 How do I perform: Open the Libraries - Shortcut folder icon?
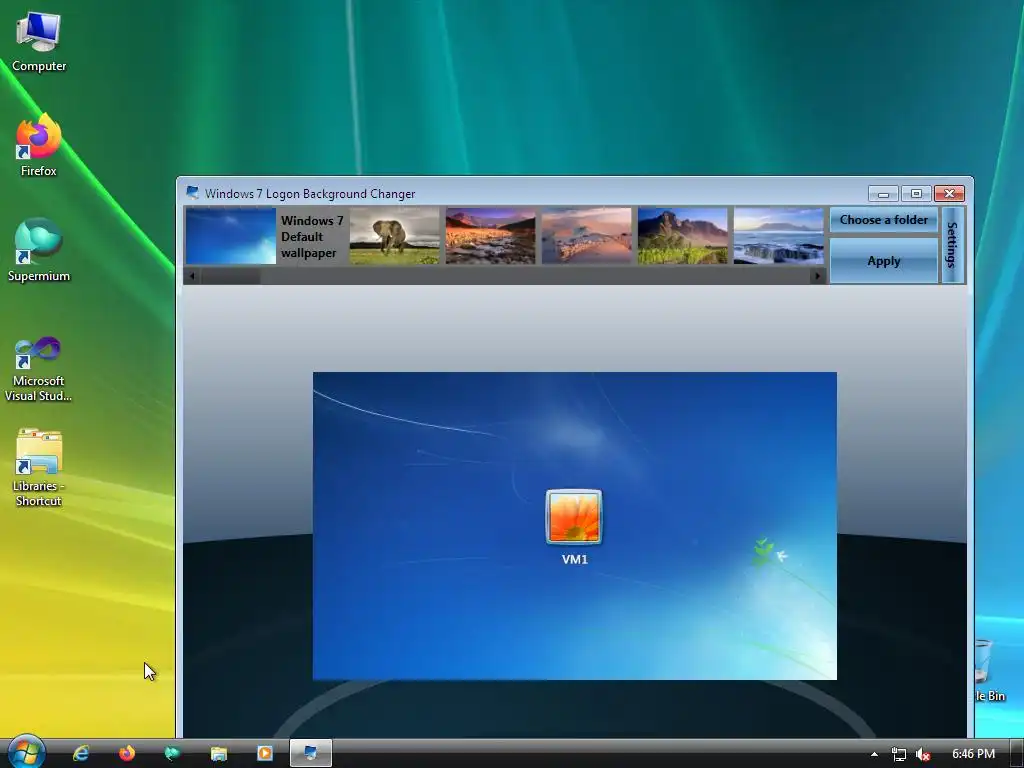(x=39, y=468)
